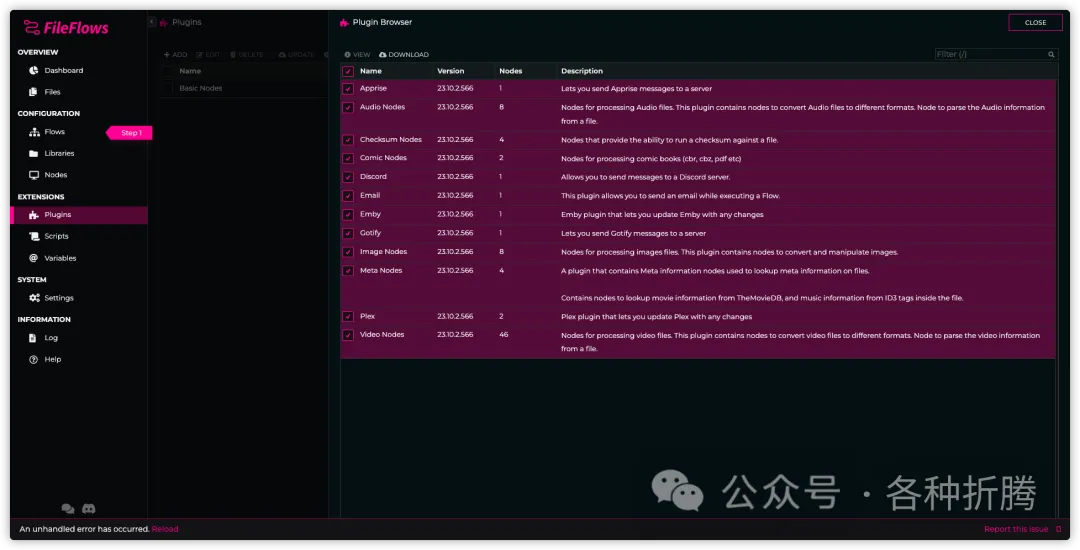Click the Gotify description text
This screenshot has height=550, width=1080.
633,233
